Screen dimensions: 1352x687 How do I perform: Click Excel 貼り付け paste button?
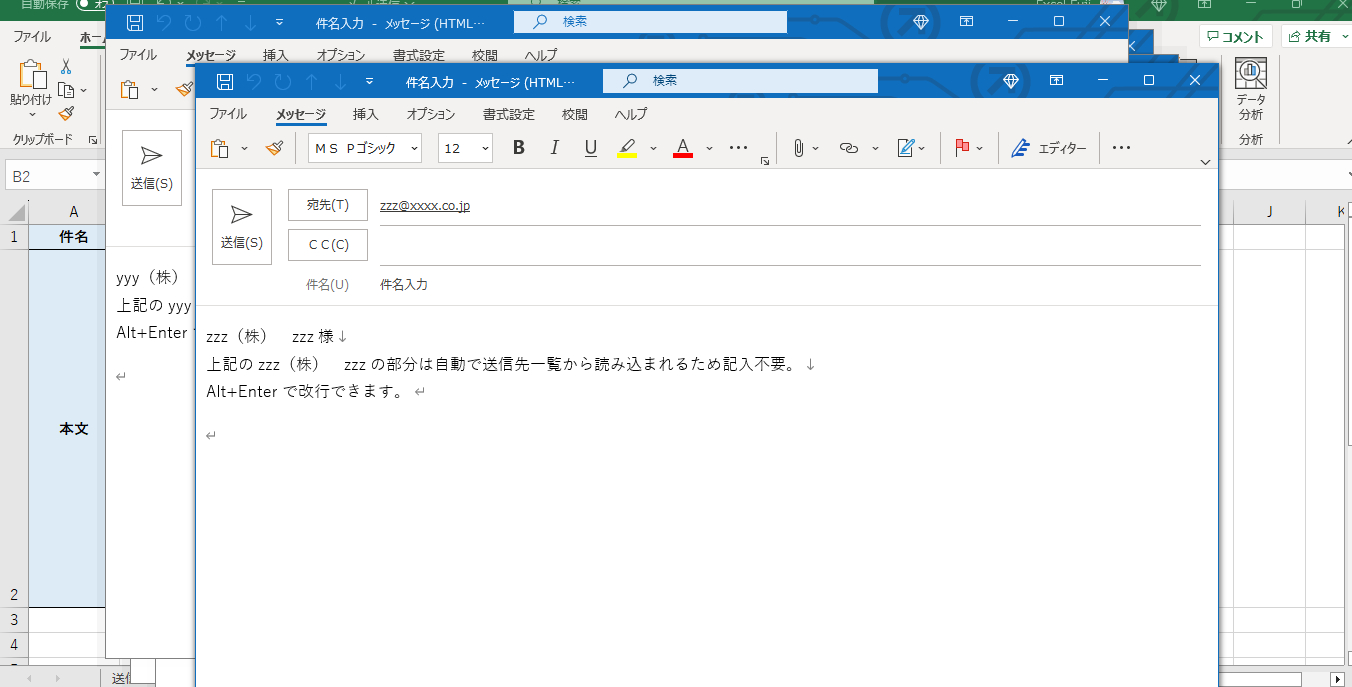point(31,88)
